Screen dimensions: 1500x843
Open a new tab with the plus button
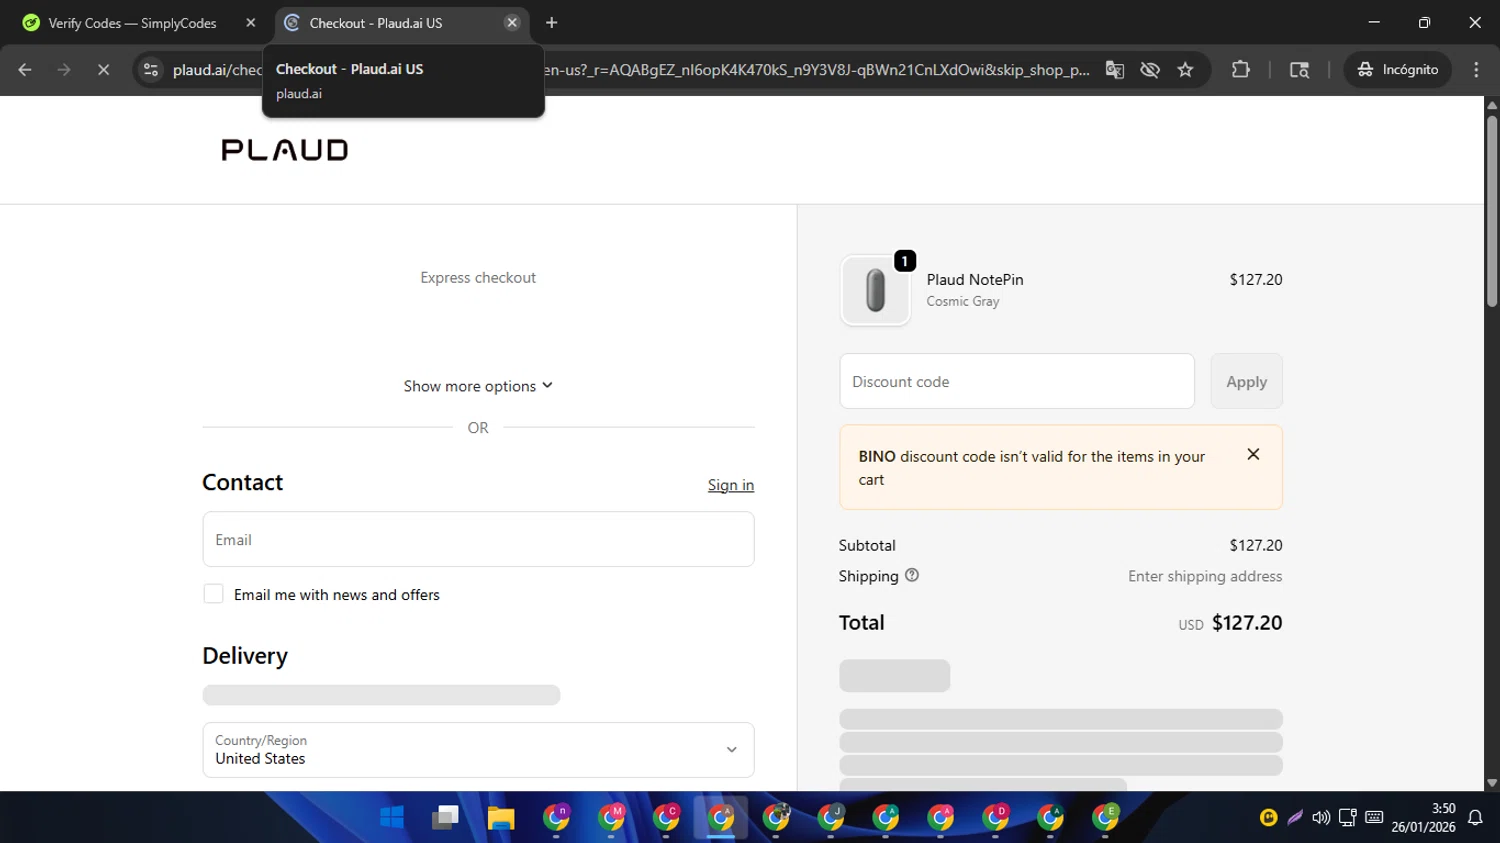[x=552, y=22]
